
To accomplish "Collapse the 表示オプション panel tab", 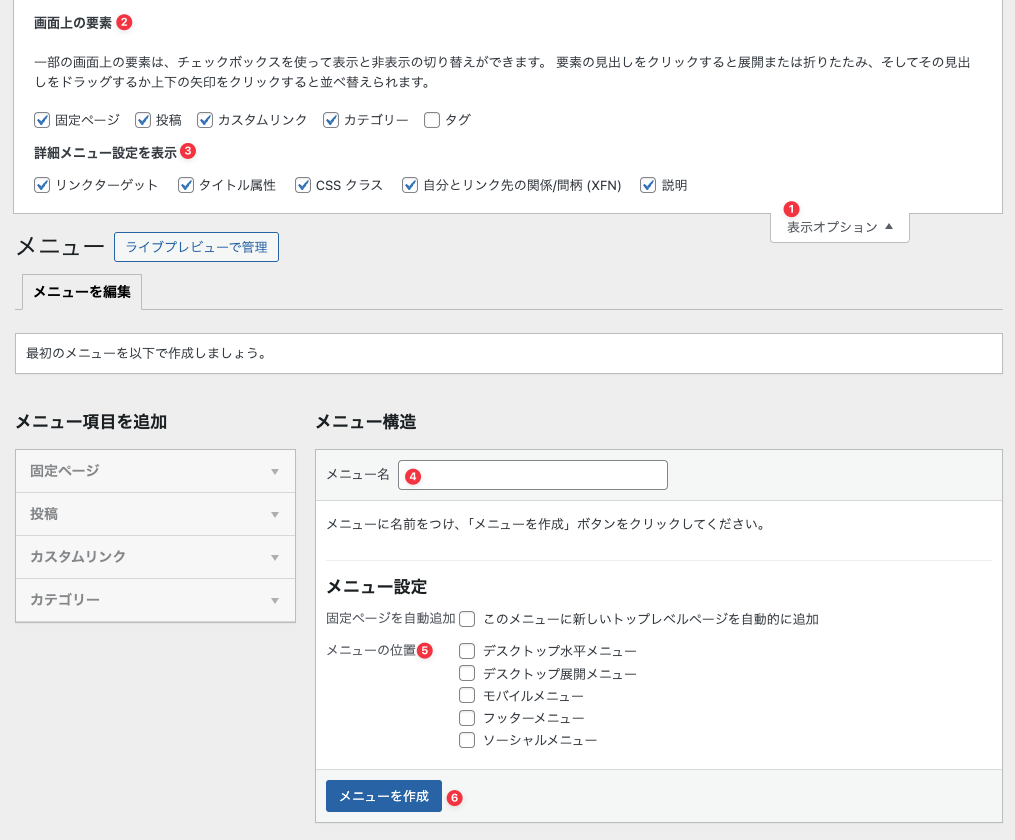I will tap(839, 227).
